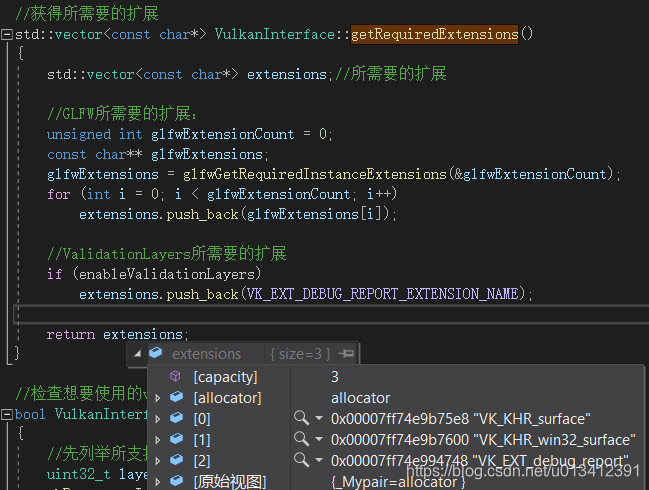
Task: Click the allocator value text
Action: tap(361, 398)
